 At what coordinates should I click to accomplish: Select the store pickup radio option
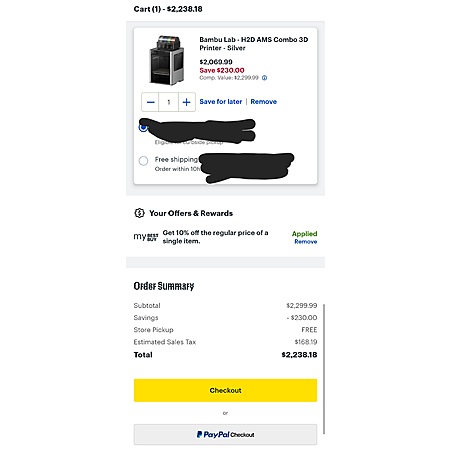143,127
